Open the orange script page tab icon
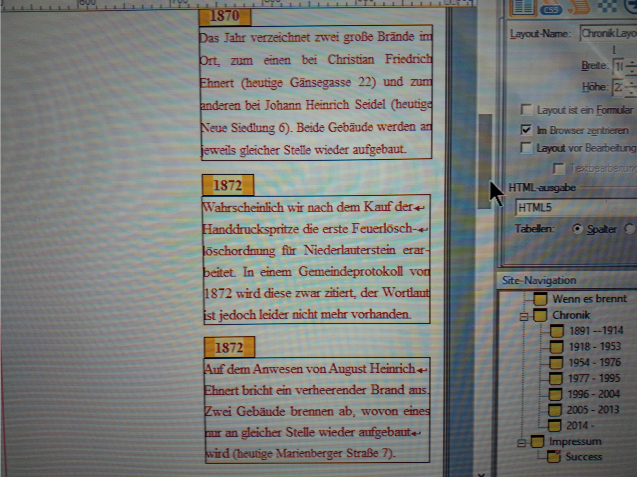The width and height of the screenshot is (637, 477). pyautogui.click(x=578, y=7)
